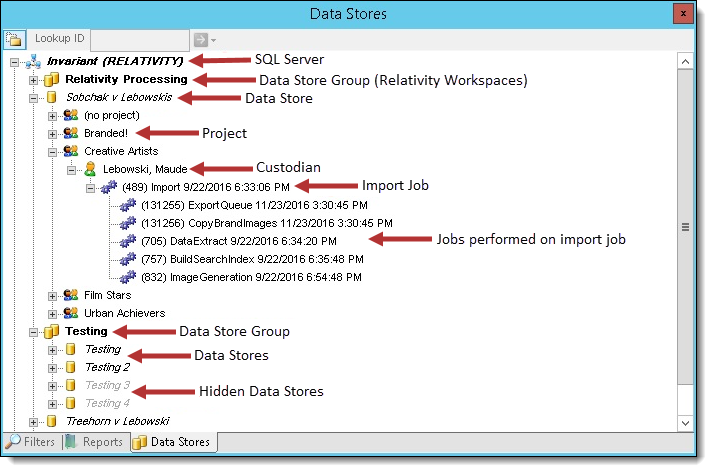Click the gear icon of BuildSearchIndex job

click(x=128, y=259)
